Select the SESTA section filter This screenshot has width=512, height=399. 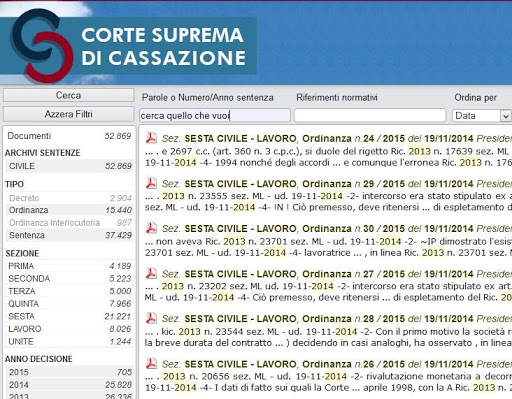click(x=70, y=316)
